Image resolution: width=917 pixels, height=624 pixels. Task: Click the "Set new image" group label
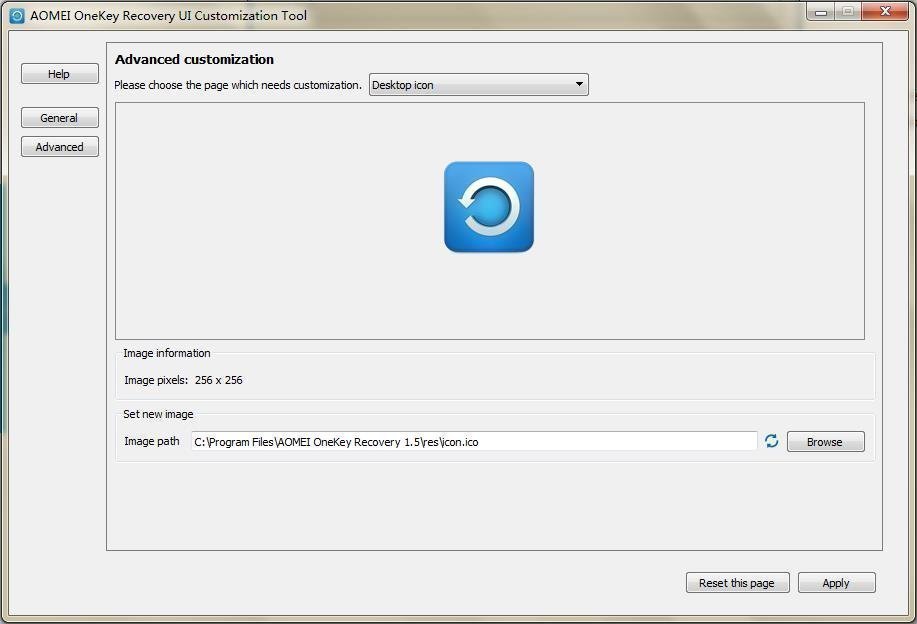point(158,414)
